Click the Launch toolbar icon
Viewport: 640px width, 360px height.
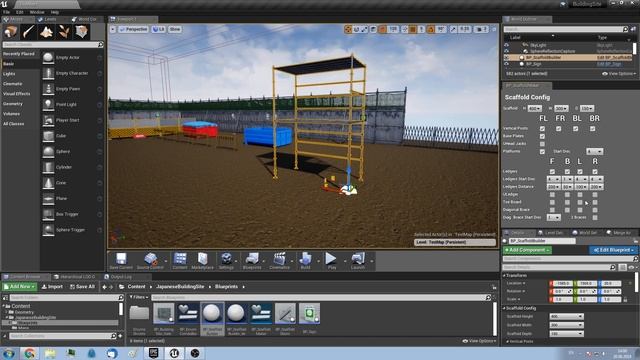coord(358,261)
